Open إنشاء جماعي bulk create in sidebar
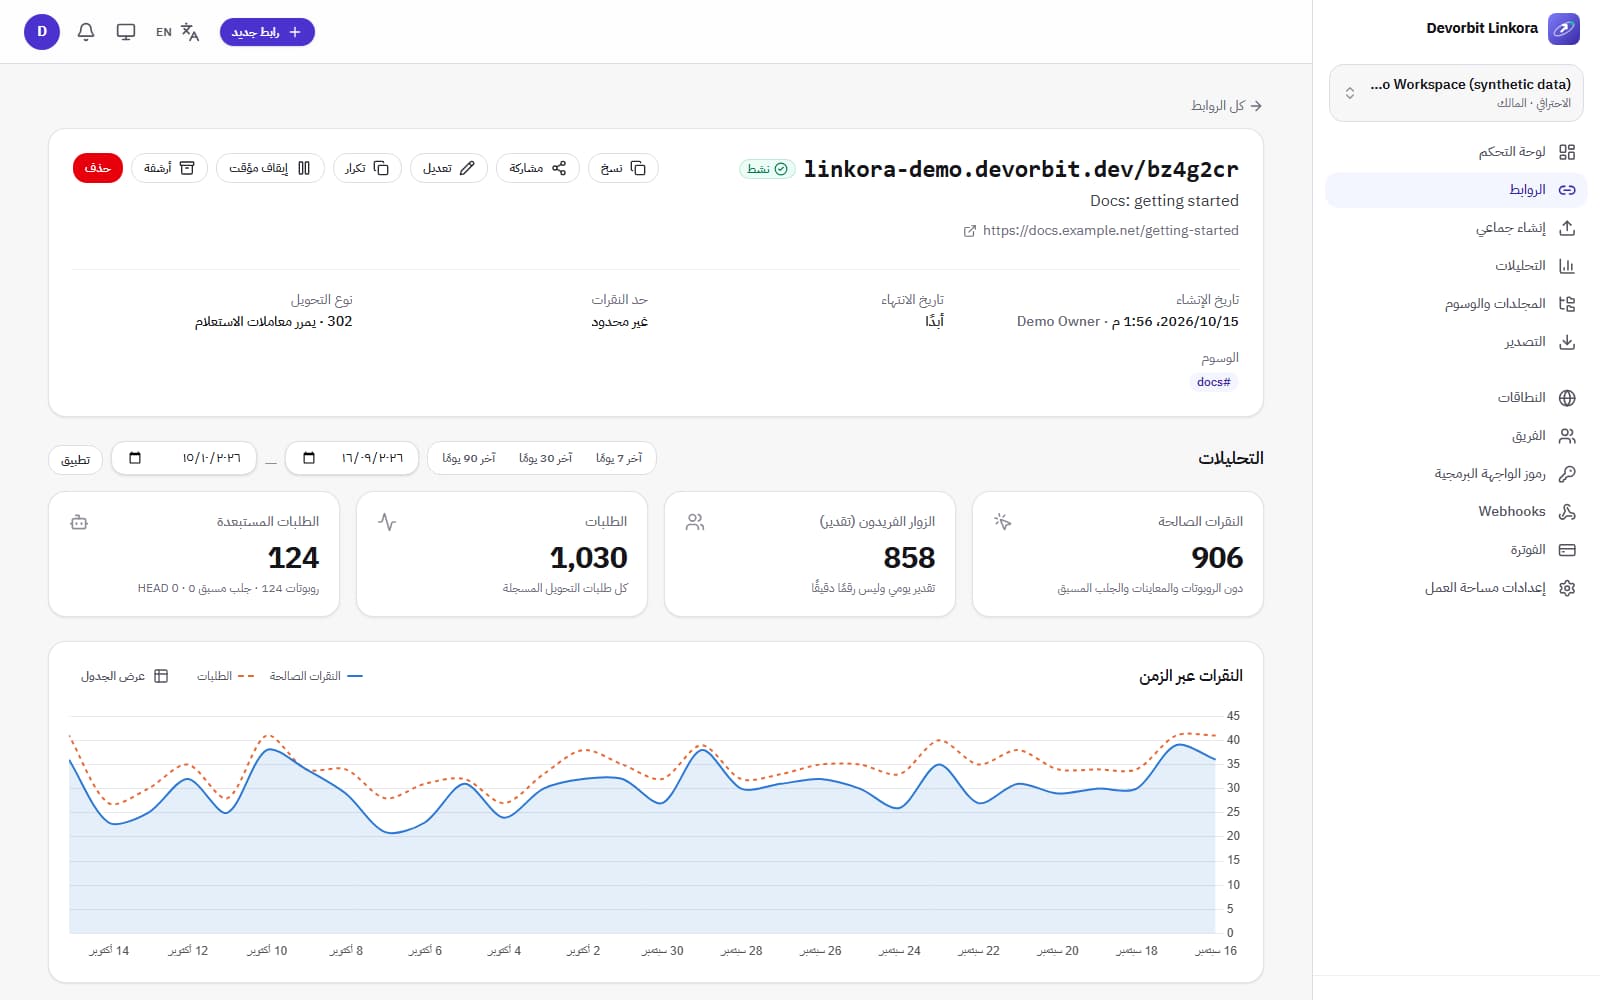 [1456, 228]
